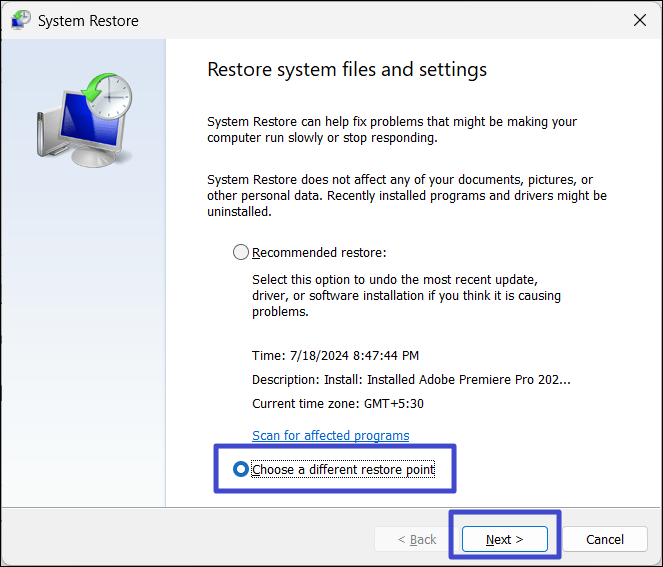Click the Current time zone GMT+5:30 text
This screenshot has height=567, width=663.
pyautogui.click(x=338, y=404)
